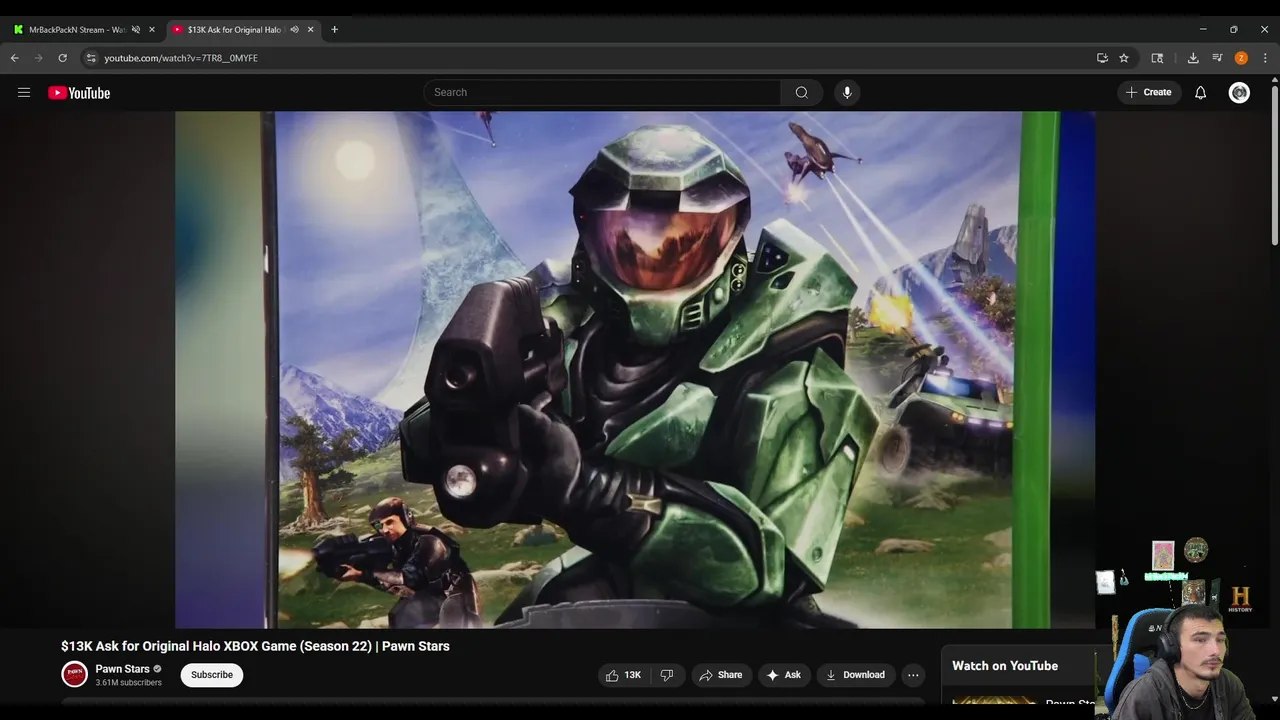Open Chrome three-dot menu
Viewport: 1280px width, 720px height.
pos(1265,58)
